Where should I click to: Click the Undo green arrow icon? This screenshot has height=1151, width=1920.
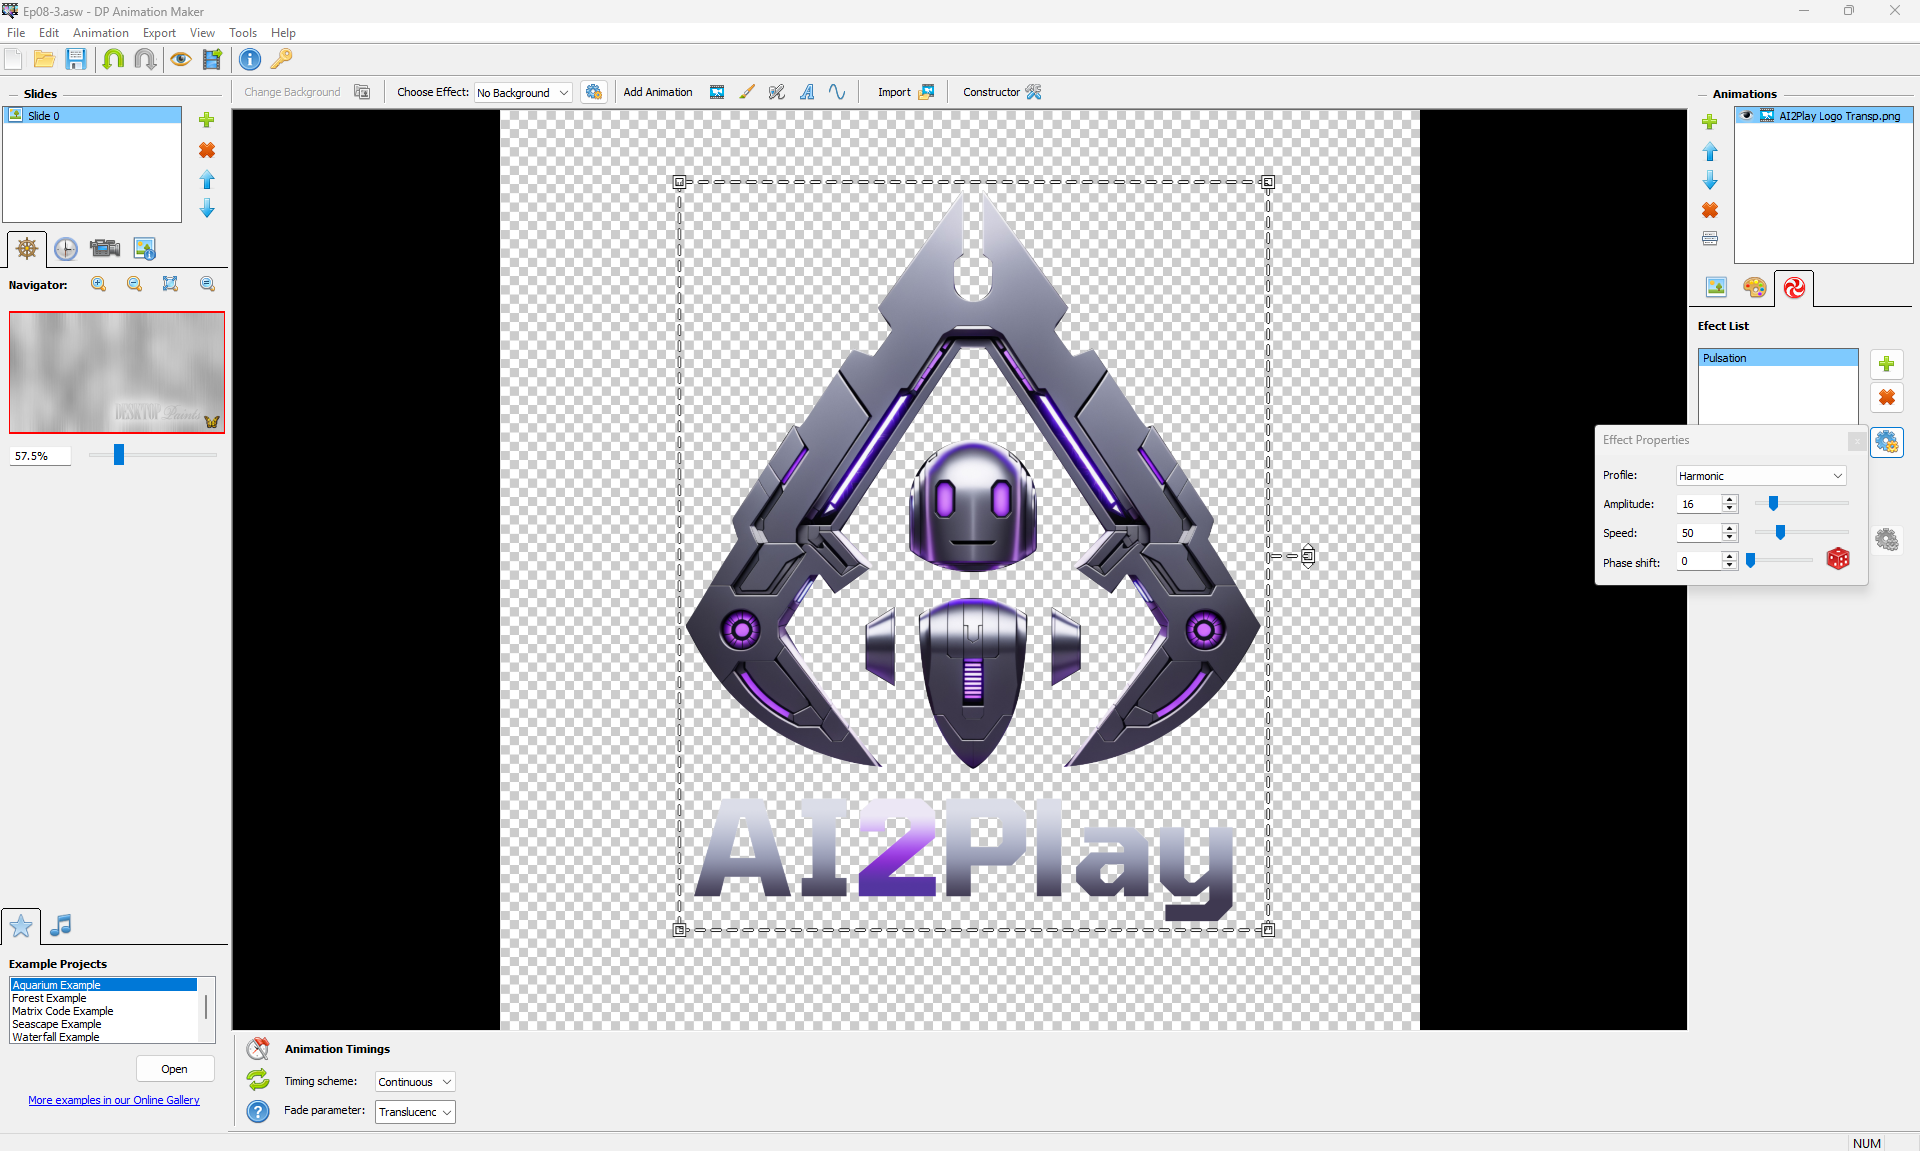pos(113,59)
